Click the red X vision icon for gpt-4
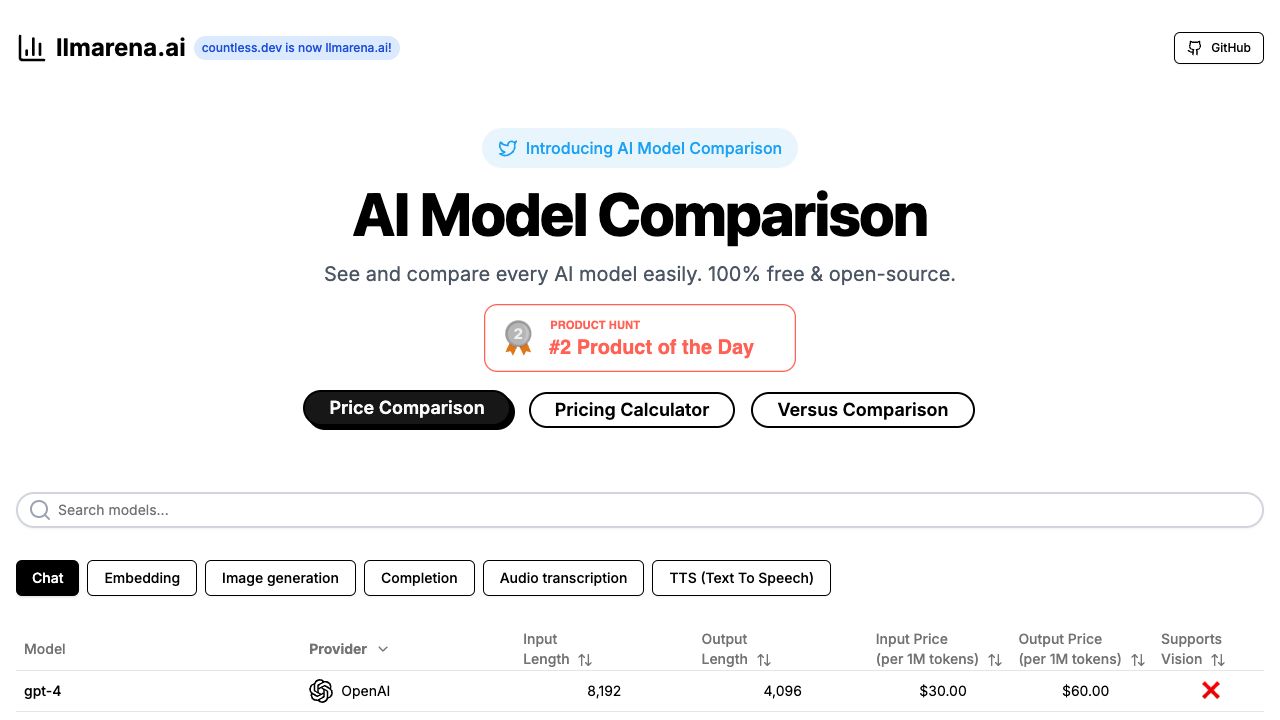The height and width of the screenshot is (720, 1280). point(1211,690)
